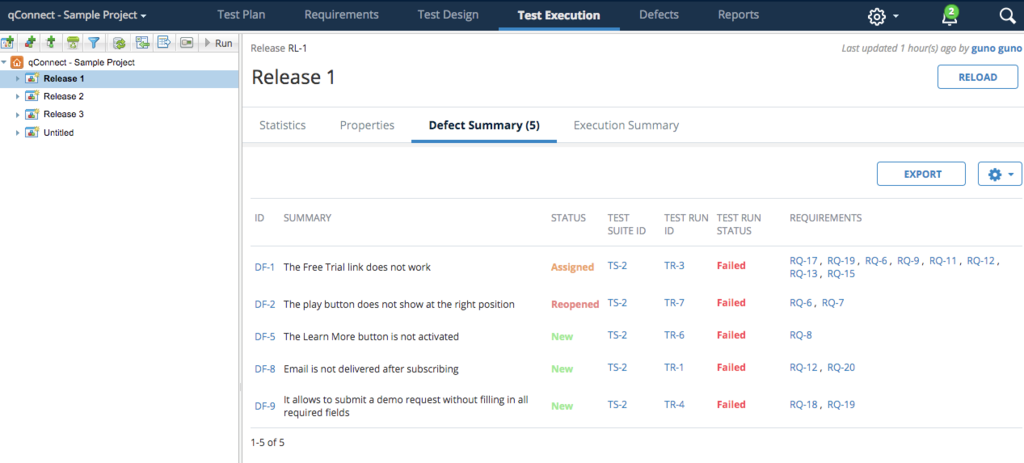This screenshot has width=1024, height=463.
Task: Click the green recycle bin icon
Action: pyautogui.click(x=72, y=43)
